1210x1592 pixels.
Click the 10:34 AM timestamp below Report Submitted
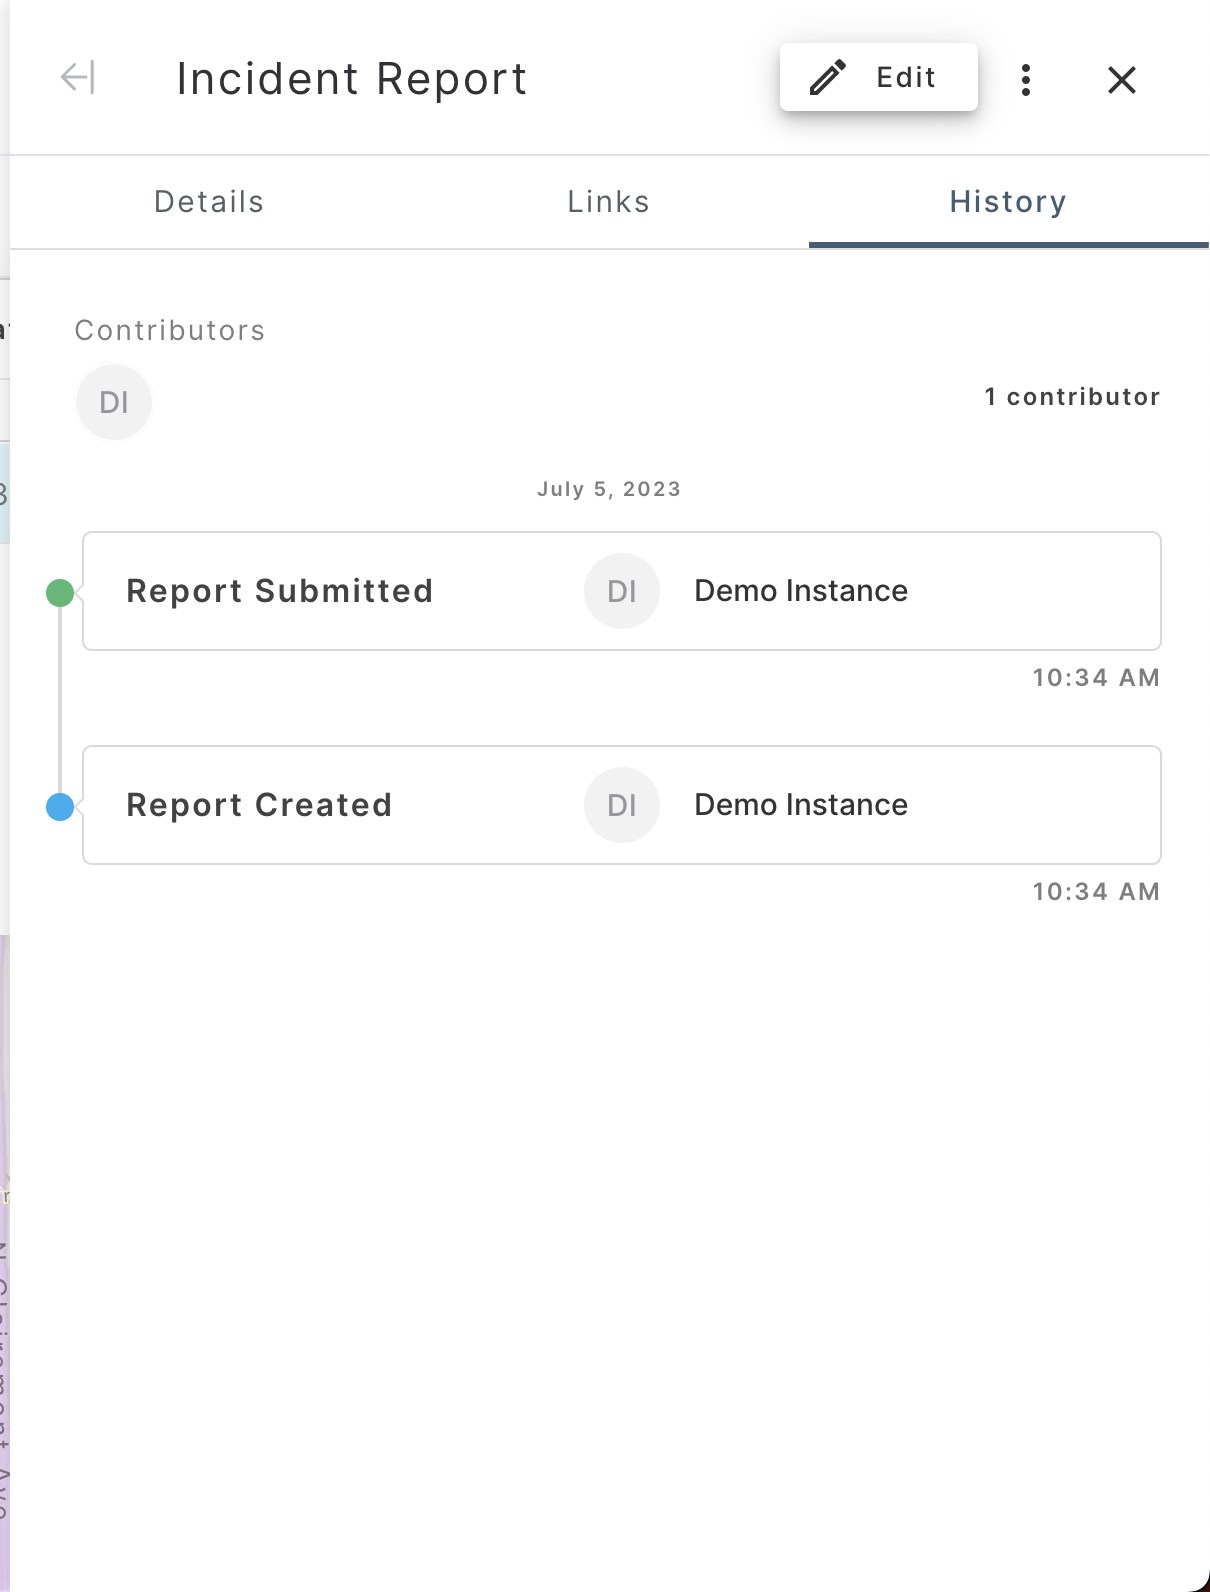[x=1096, y=678]
